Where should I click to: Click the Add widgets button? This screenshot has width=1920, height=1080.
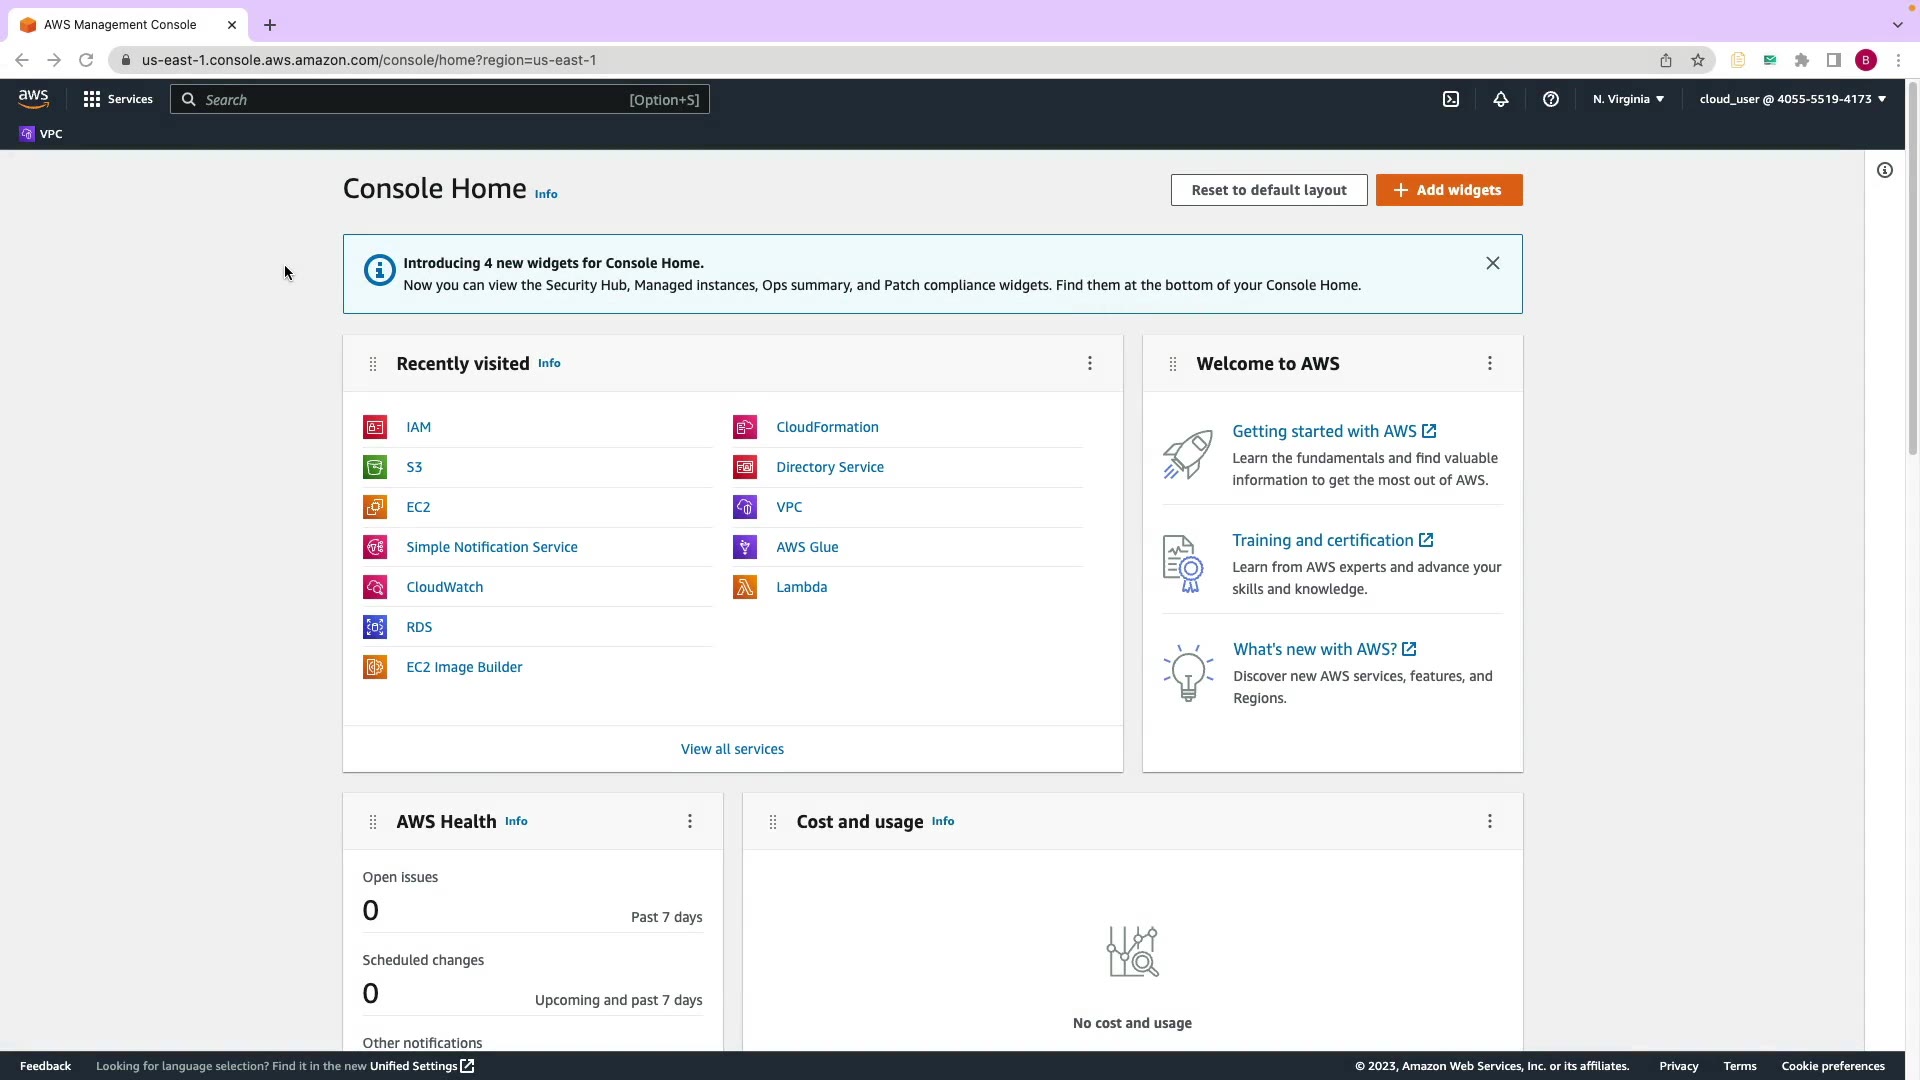pos(1449,190)
